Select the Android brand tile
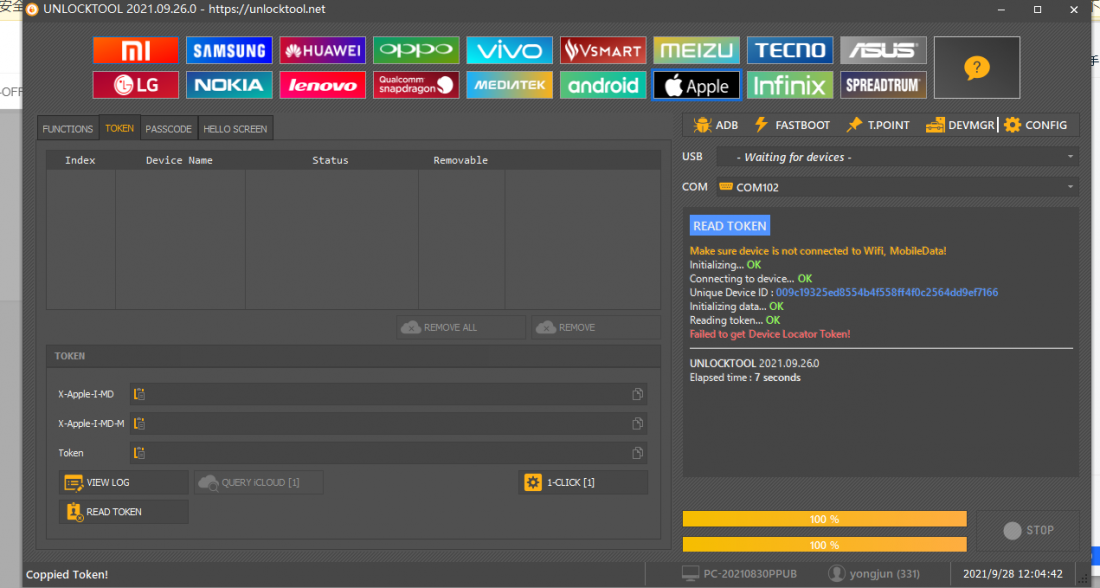Viewport: 1100px width, 588px height. tap(603, 85)
